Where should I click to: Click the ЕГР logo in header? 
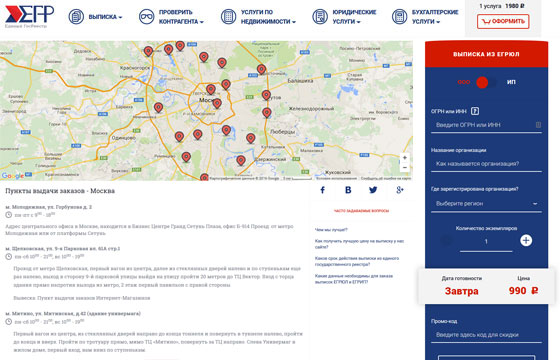click(29, 16)
